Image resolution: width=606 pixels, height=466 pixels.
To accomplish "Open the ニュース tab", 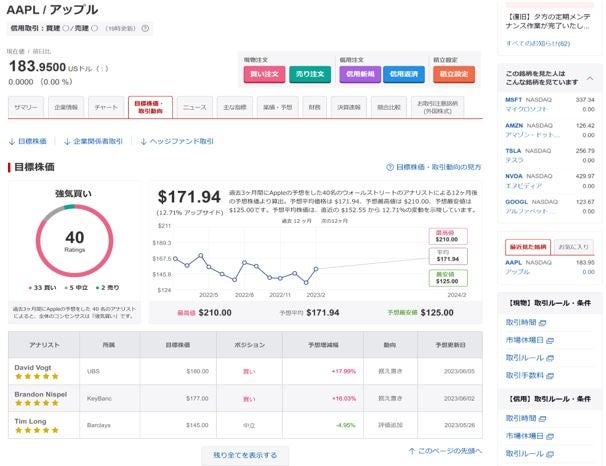I will coord(194,106).
